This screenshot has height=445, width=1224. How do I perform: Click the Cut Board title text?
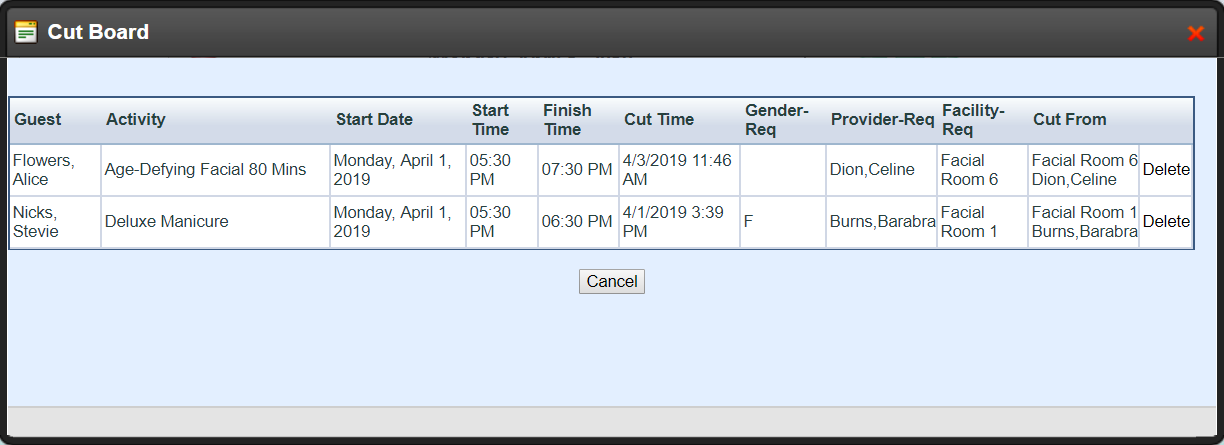point(98,32)
